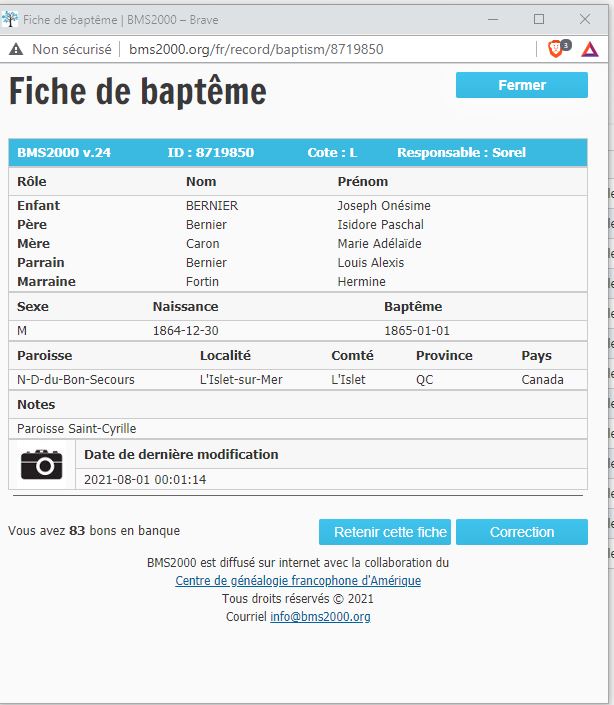Click the county value L'Islet
Image resolution: width=614 pixels, height=705 pixels.
[348, 379]
